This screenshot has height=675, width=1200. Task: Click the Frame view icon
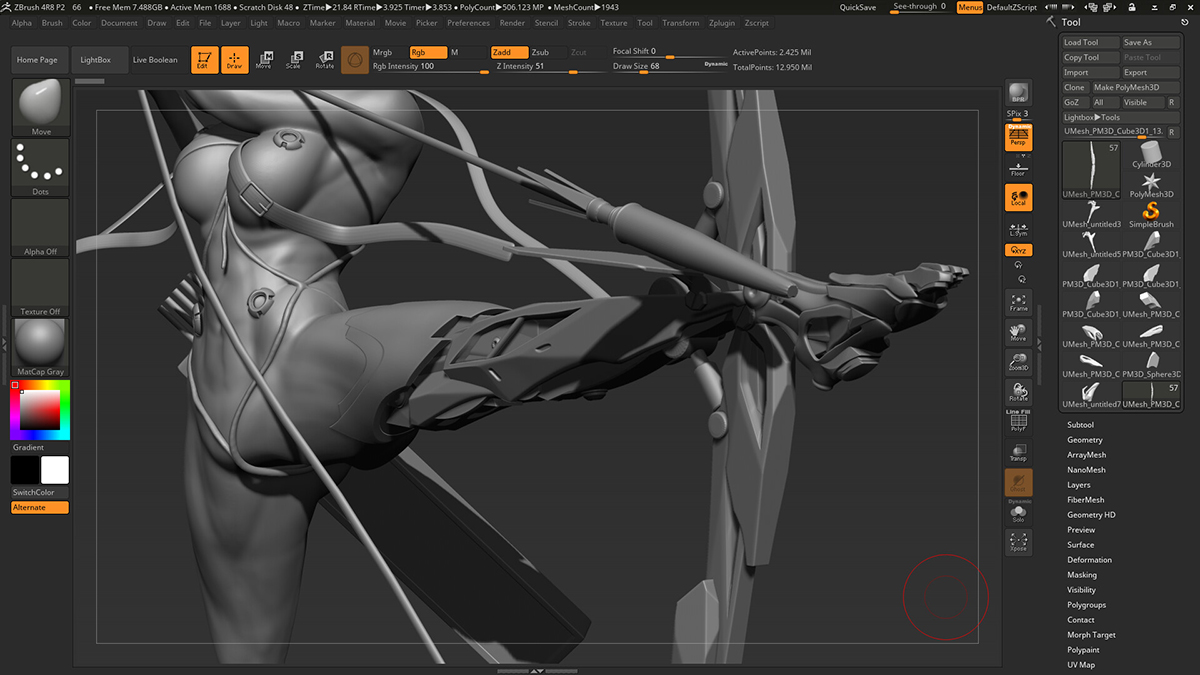pyautogui.click(x=1018, y=302)
